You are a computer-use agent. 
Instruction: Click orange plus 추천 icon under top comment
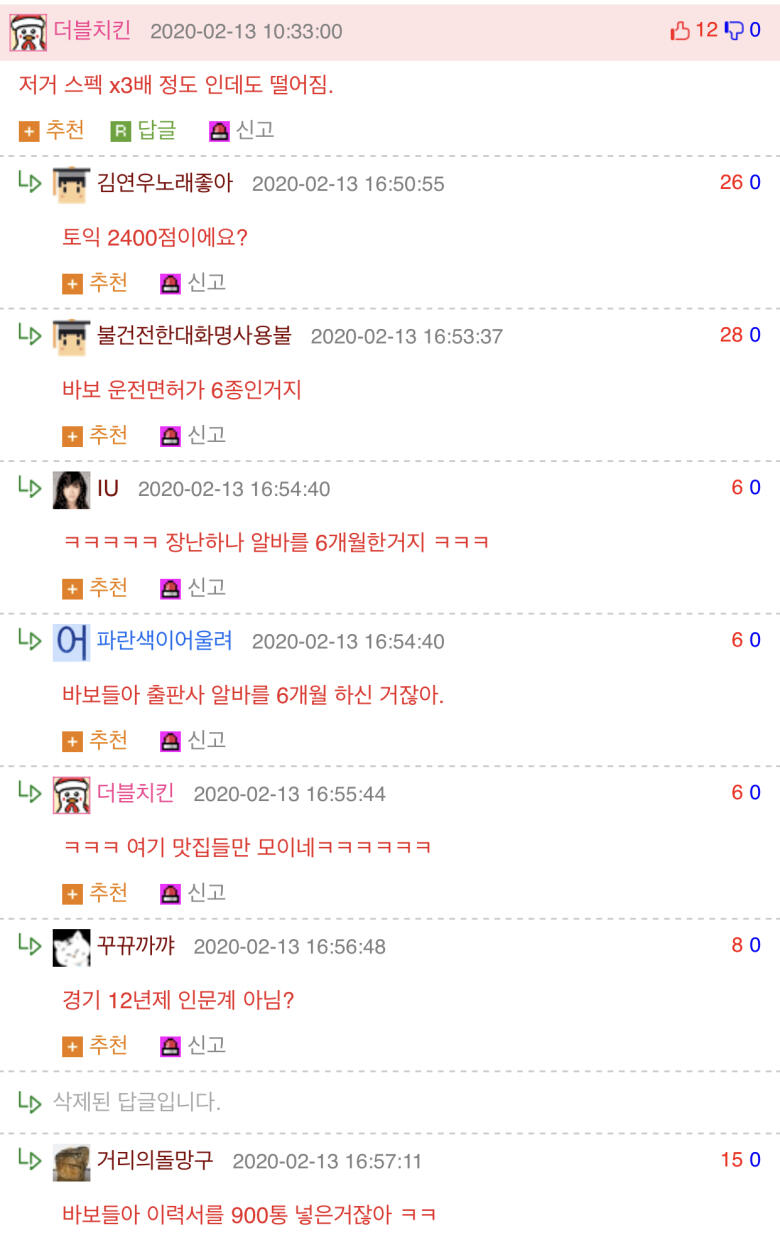point(29,131)
